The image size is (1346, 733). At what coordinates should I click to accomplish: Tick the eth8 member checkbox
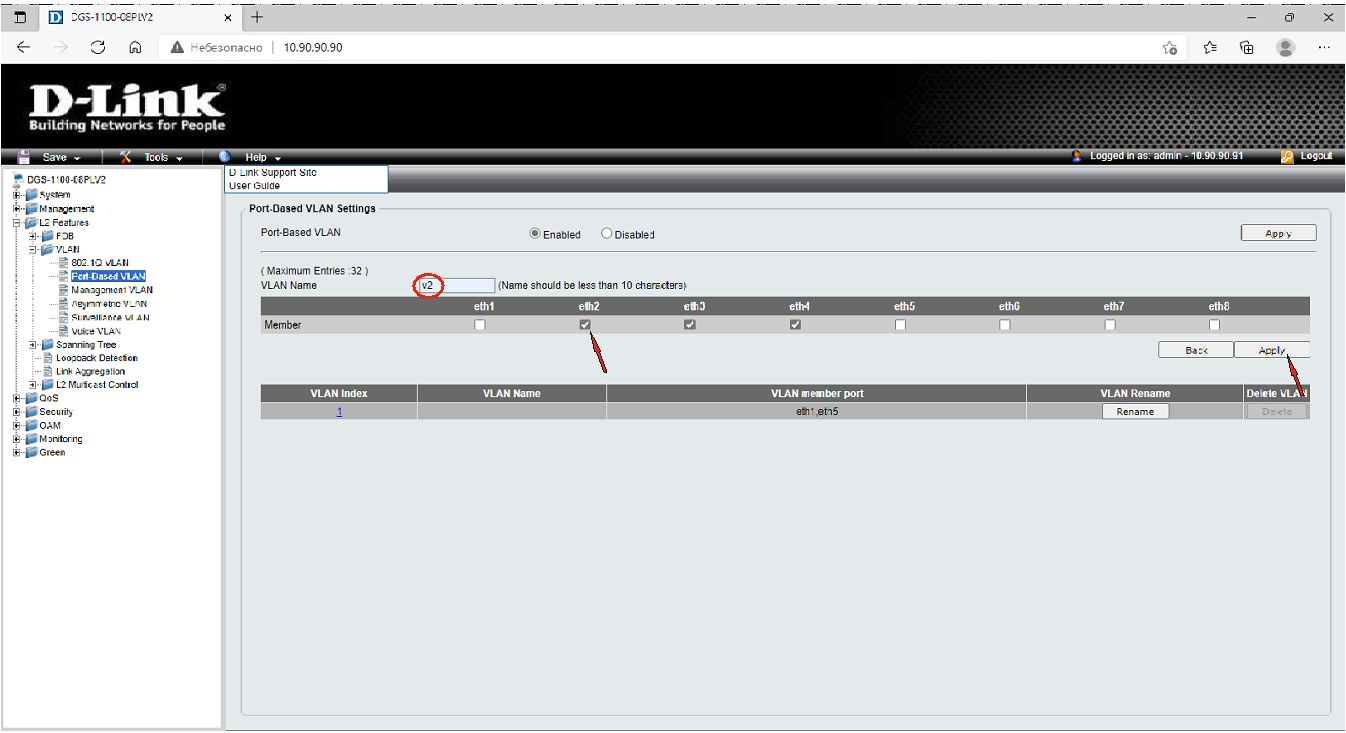click(1214, 325)
